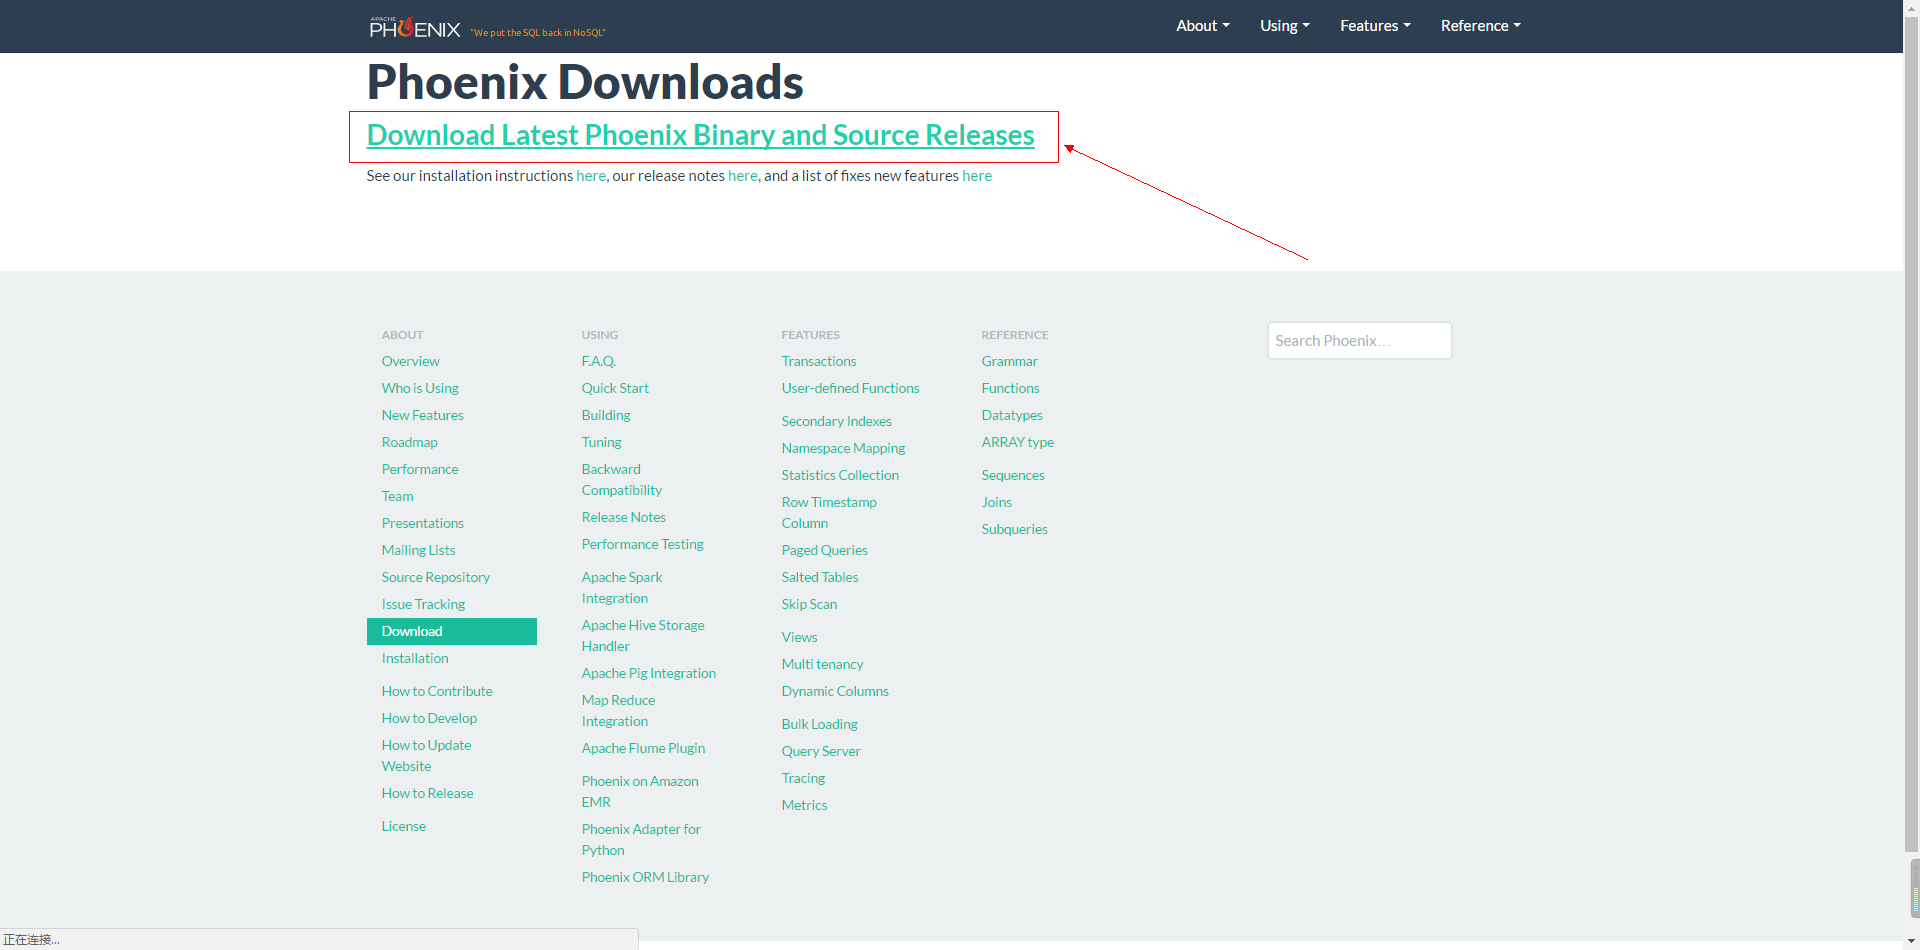Open Apache Spark Integration page
Viewport: 1920px width, 950px height.
[622, 588]
